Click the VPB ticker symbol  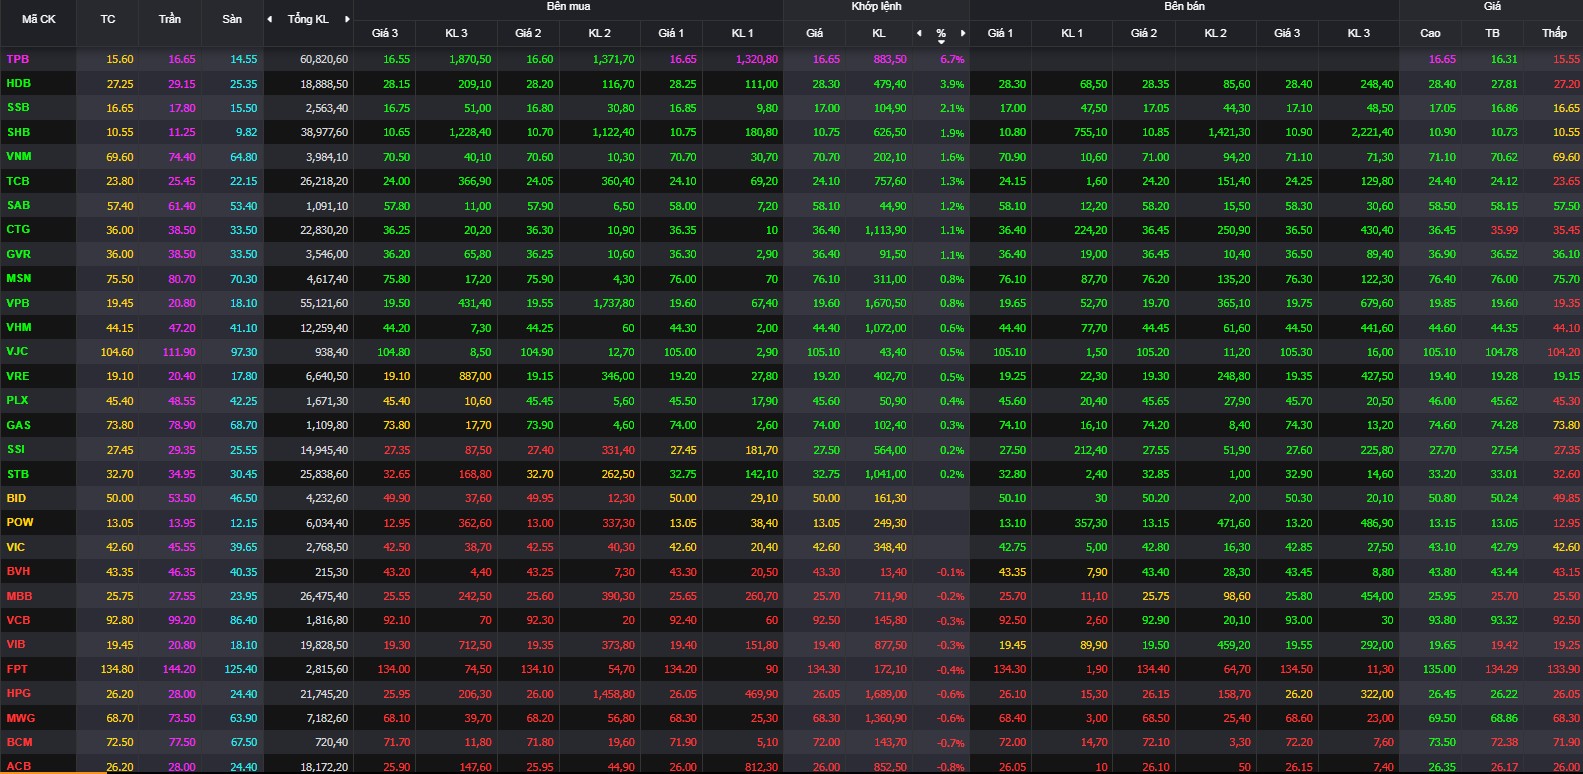coord(18,303)
